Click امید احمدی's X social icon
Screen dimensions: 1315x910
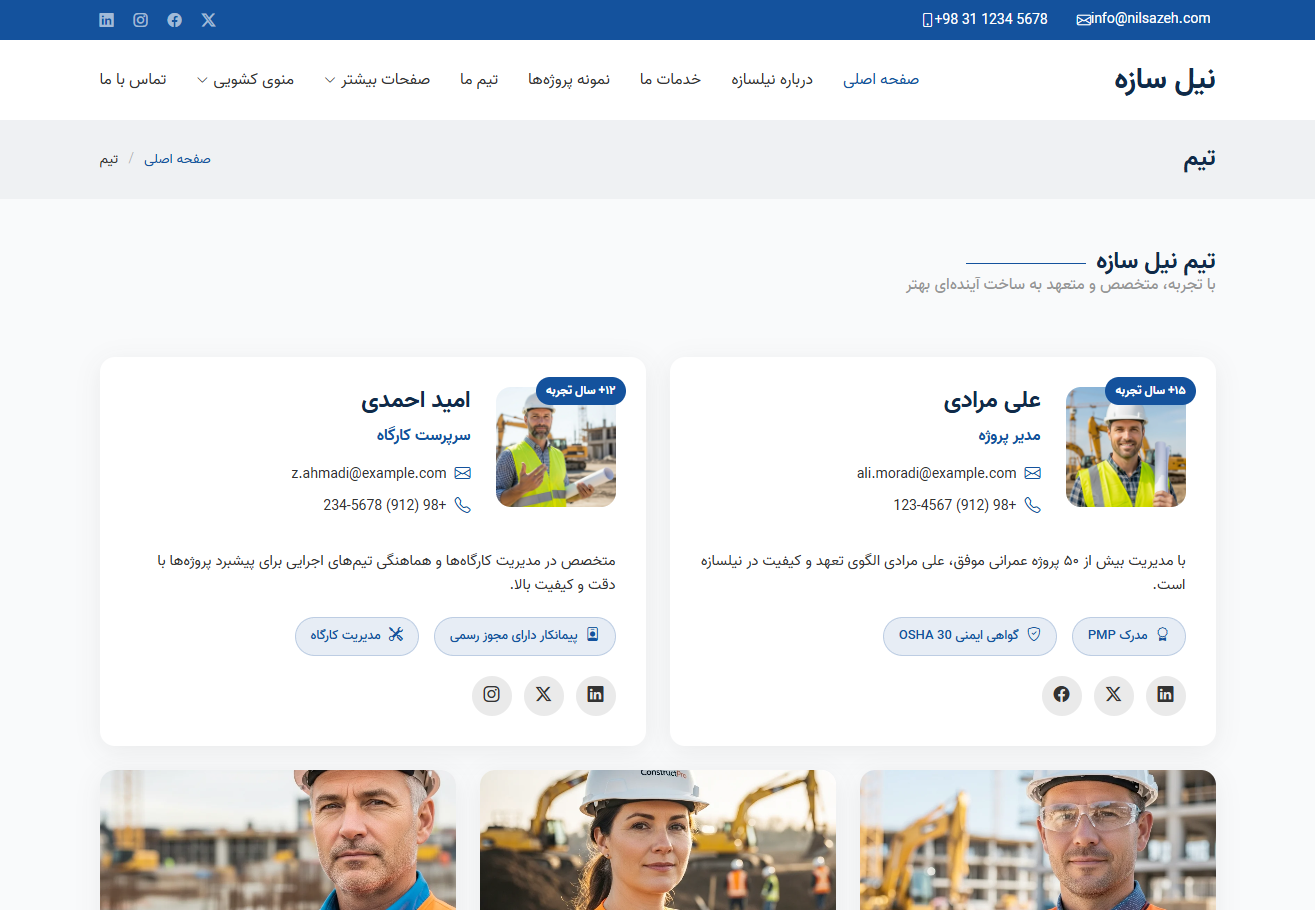click(x=543, y=695)
